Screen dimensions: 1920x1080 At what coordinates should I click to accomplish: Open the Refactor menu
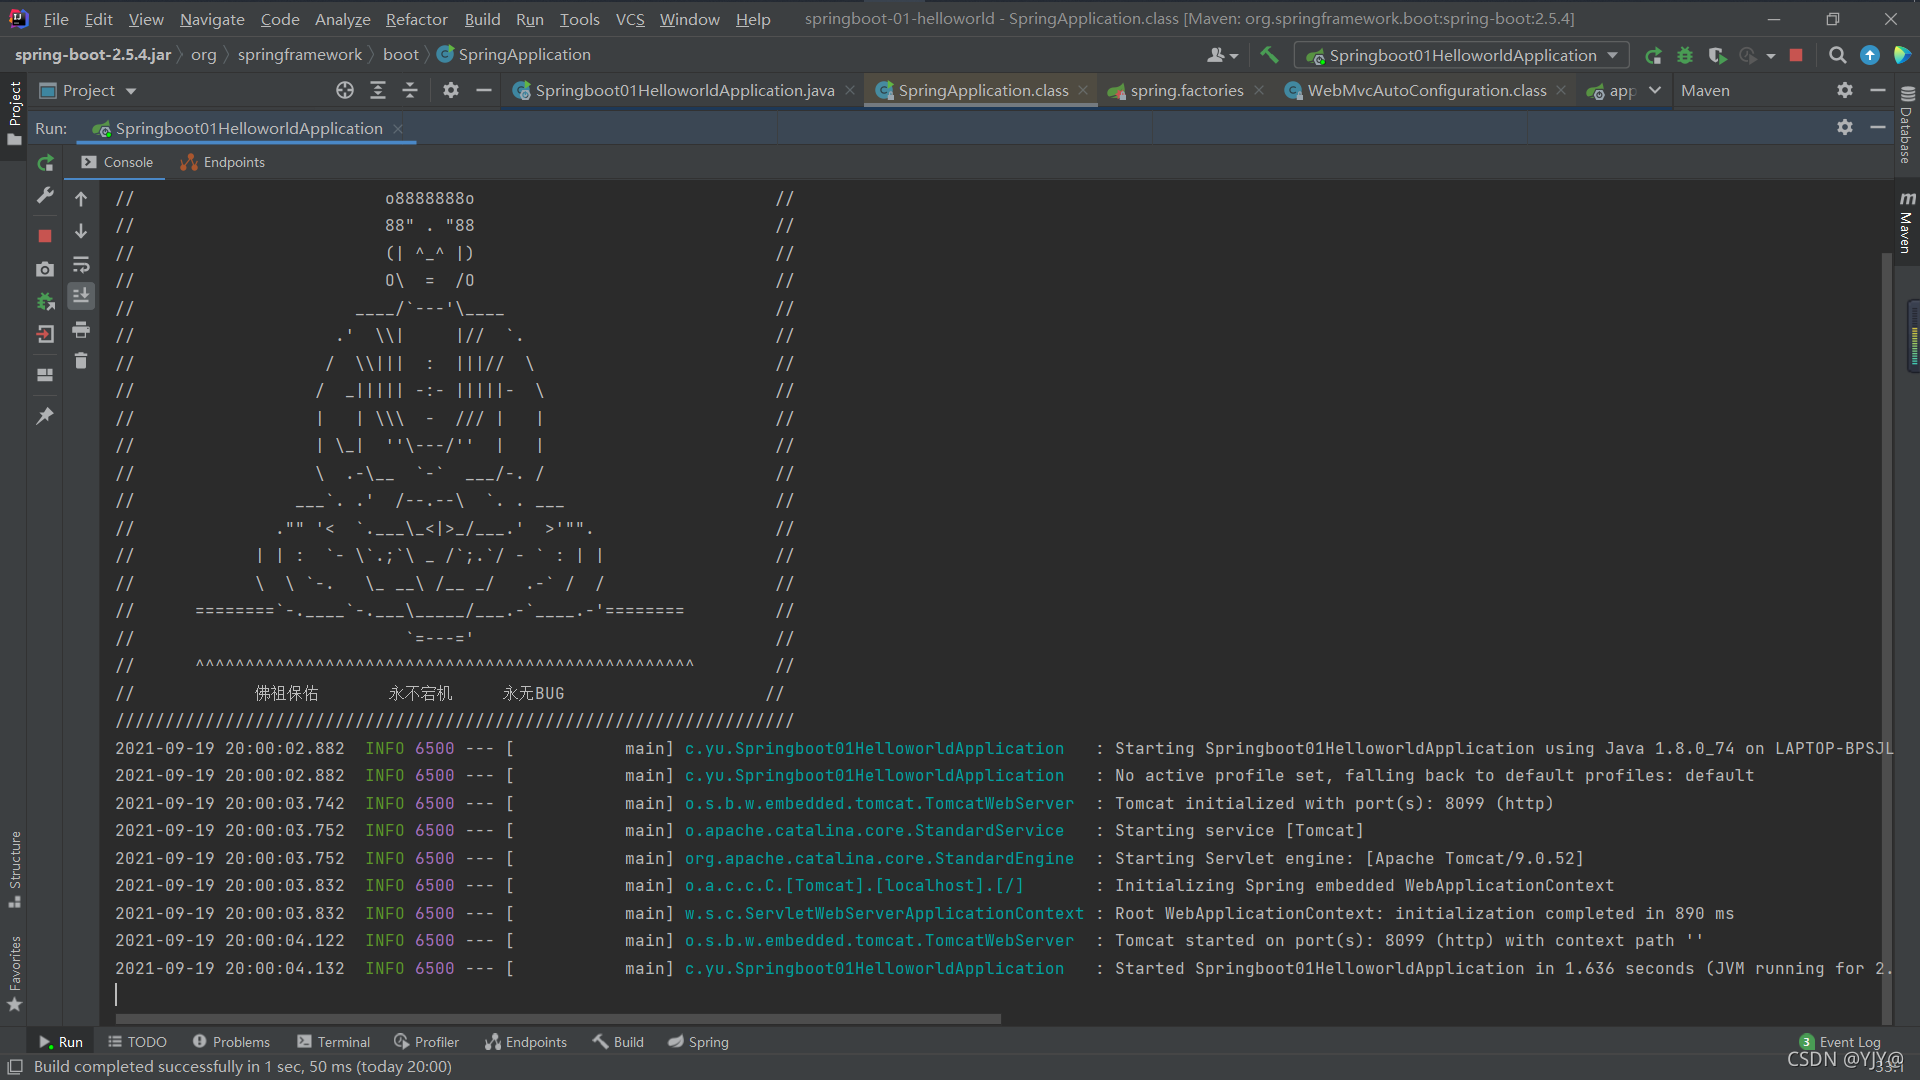(416, 19)
